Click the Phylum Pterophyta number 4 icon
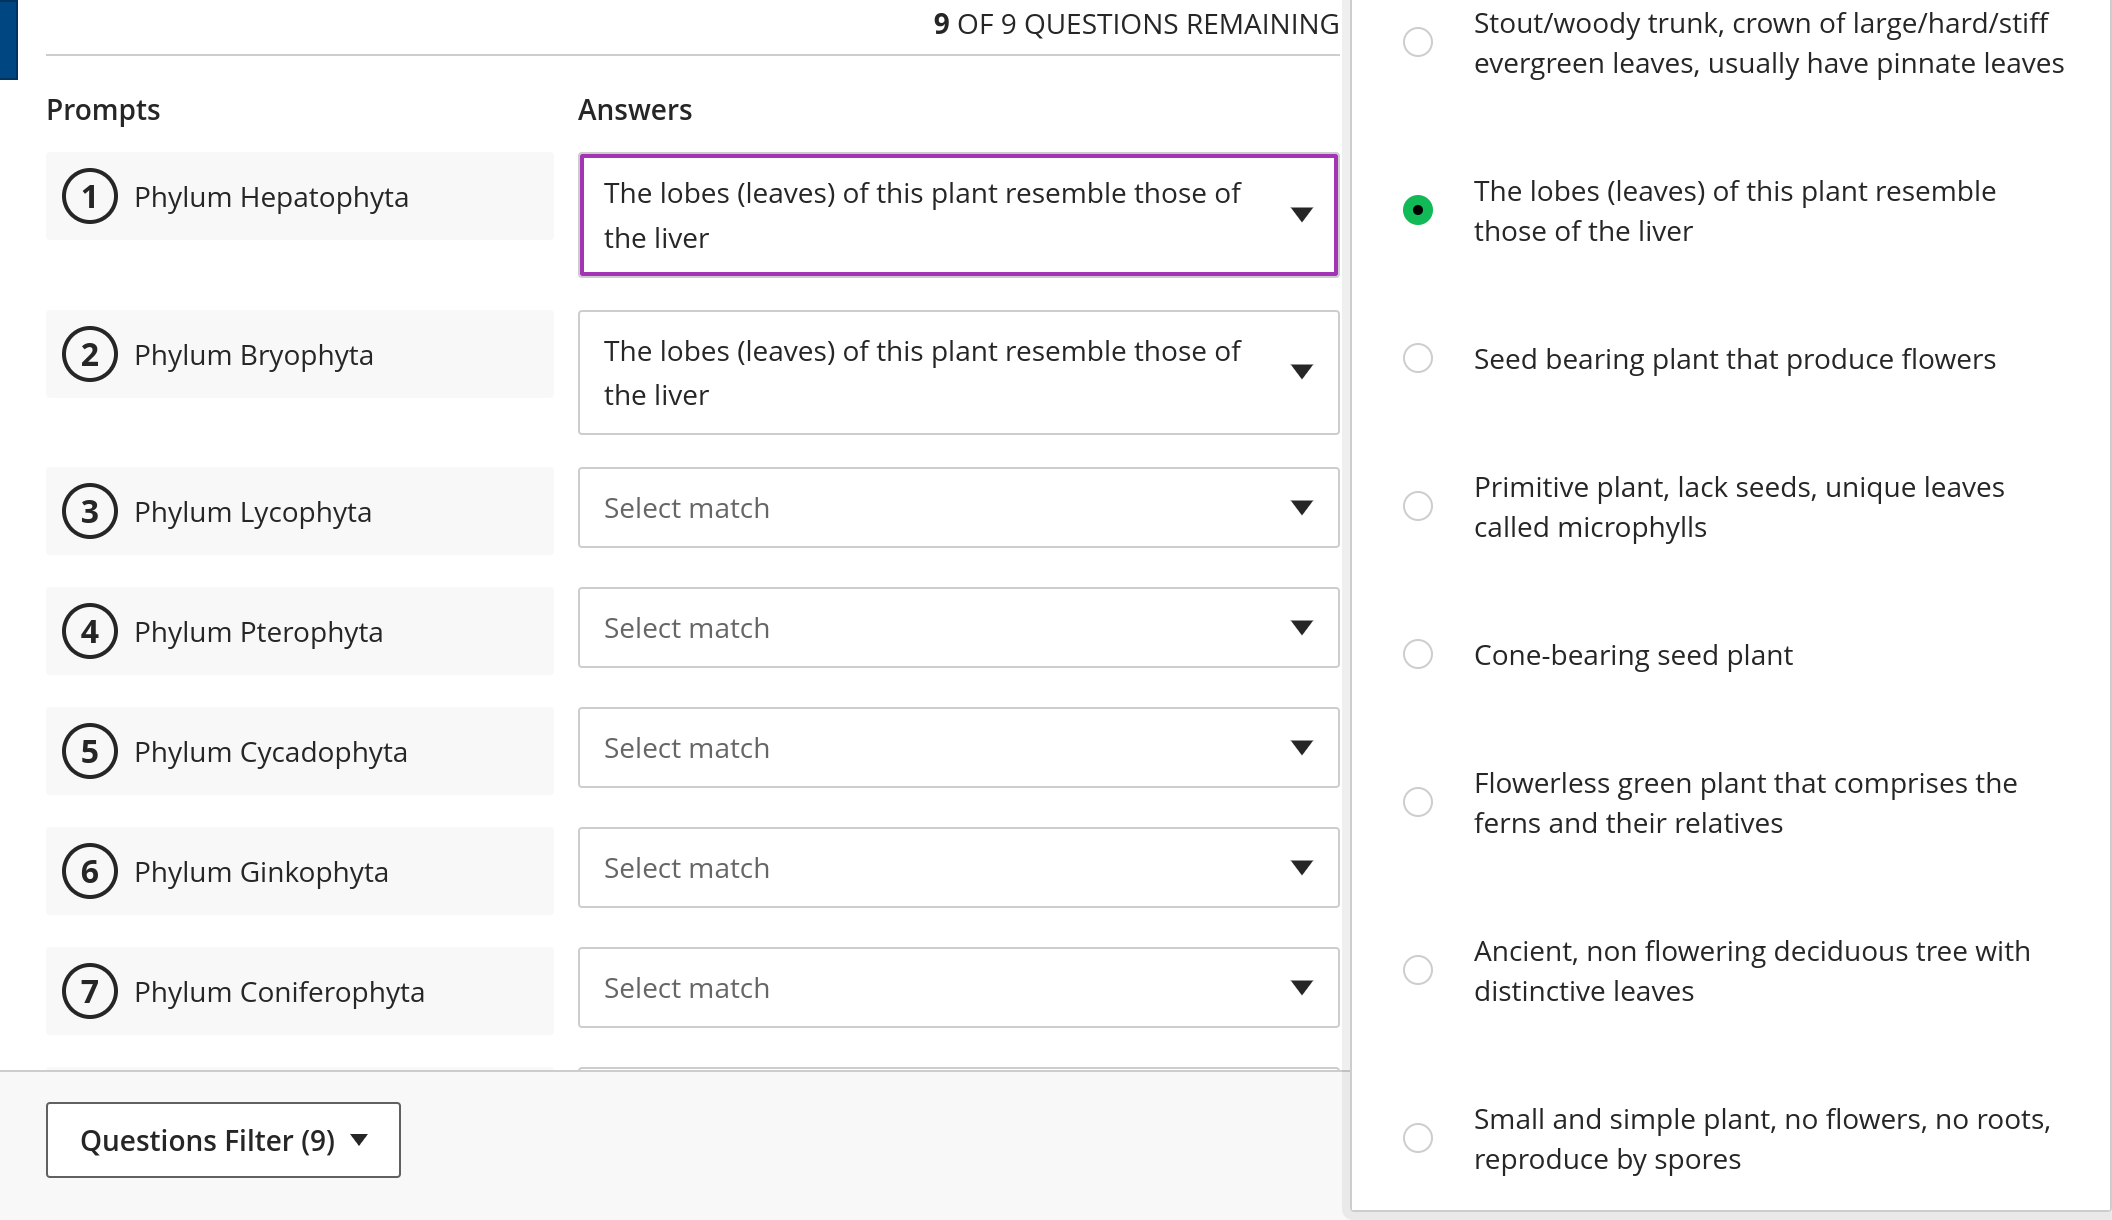 (x=90, y=631)
